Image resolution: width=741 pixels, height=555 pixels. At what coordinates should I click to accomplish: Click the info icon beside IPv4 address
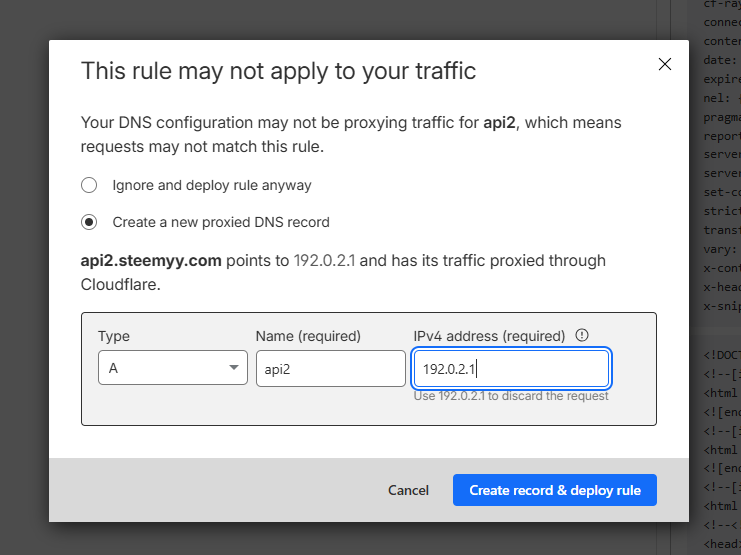point(582,336)
